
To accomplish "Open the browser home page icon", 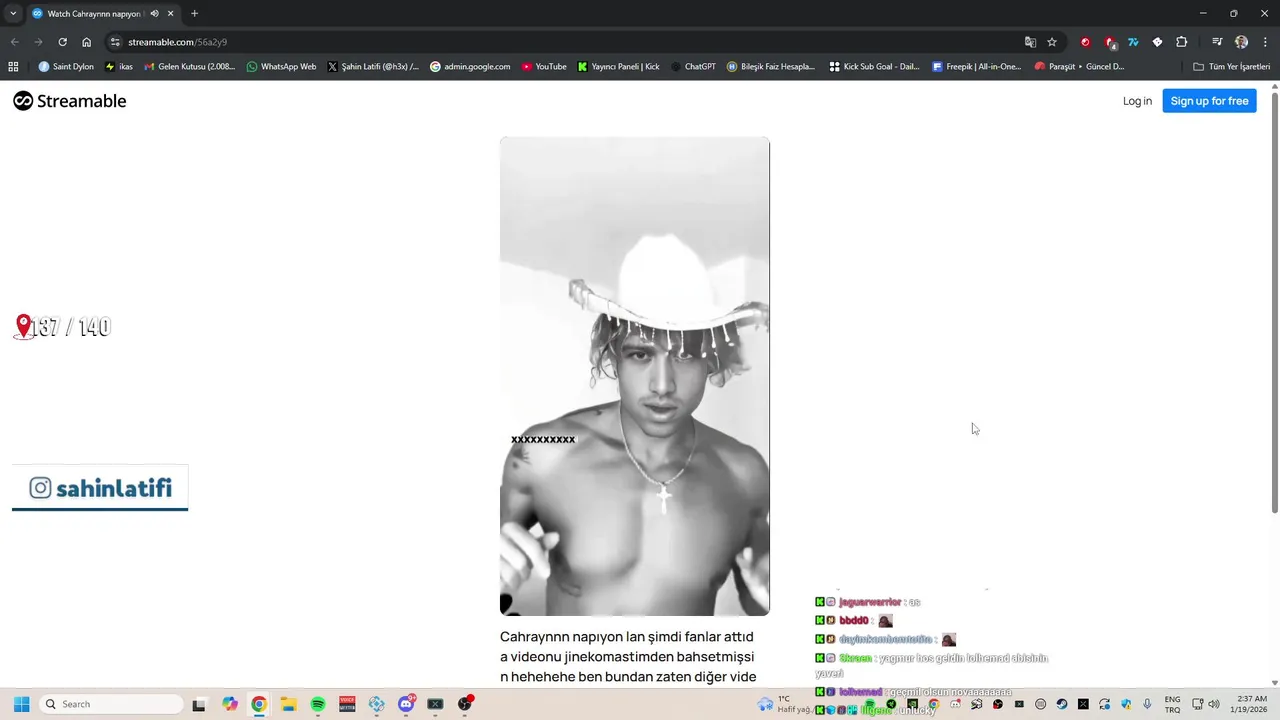I will [x=87, y=42].
